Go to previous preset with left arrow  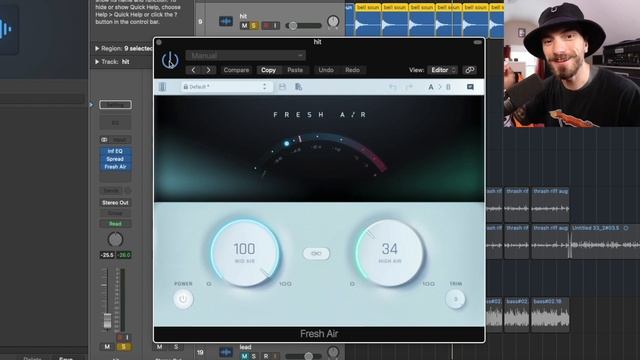pyautogui.click(x=193, y=70)
